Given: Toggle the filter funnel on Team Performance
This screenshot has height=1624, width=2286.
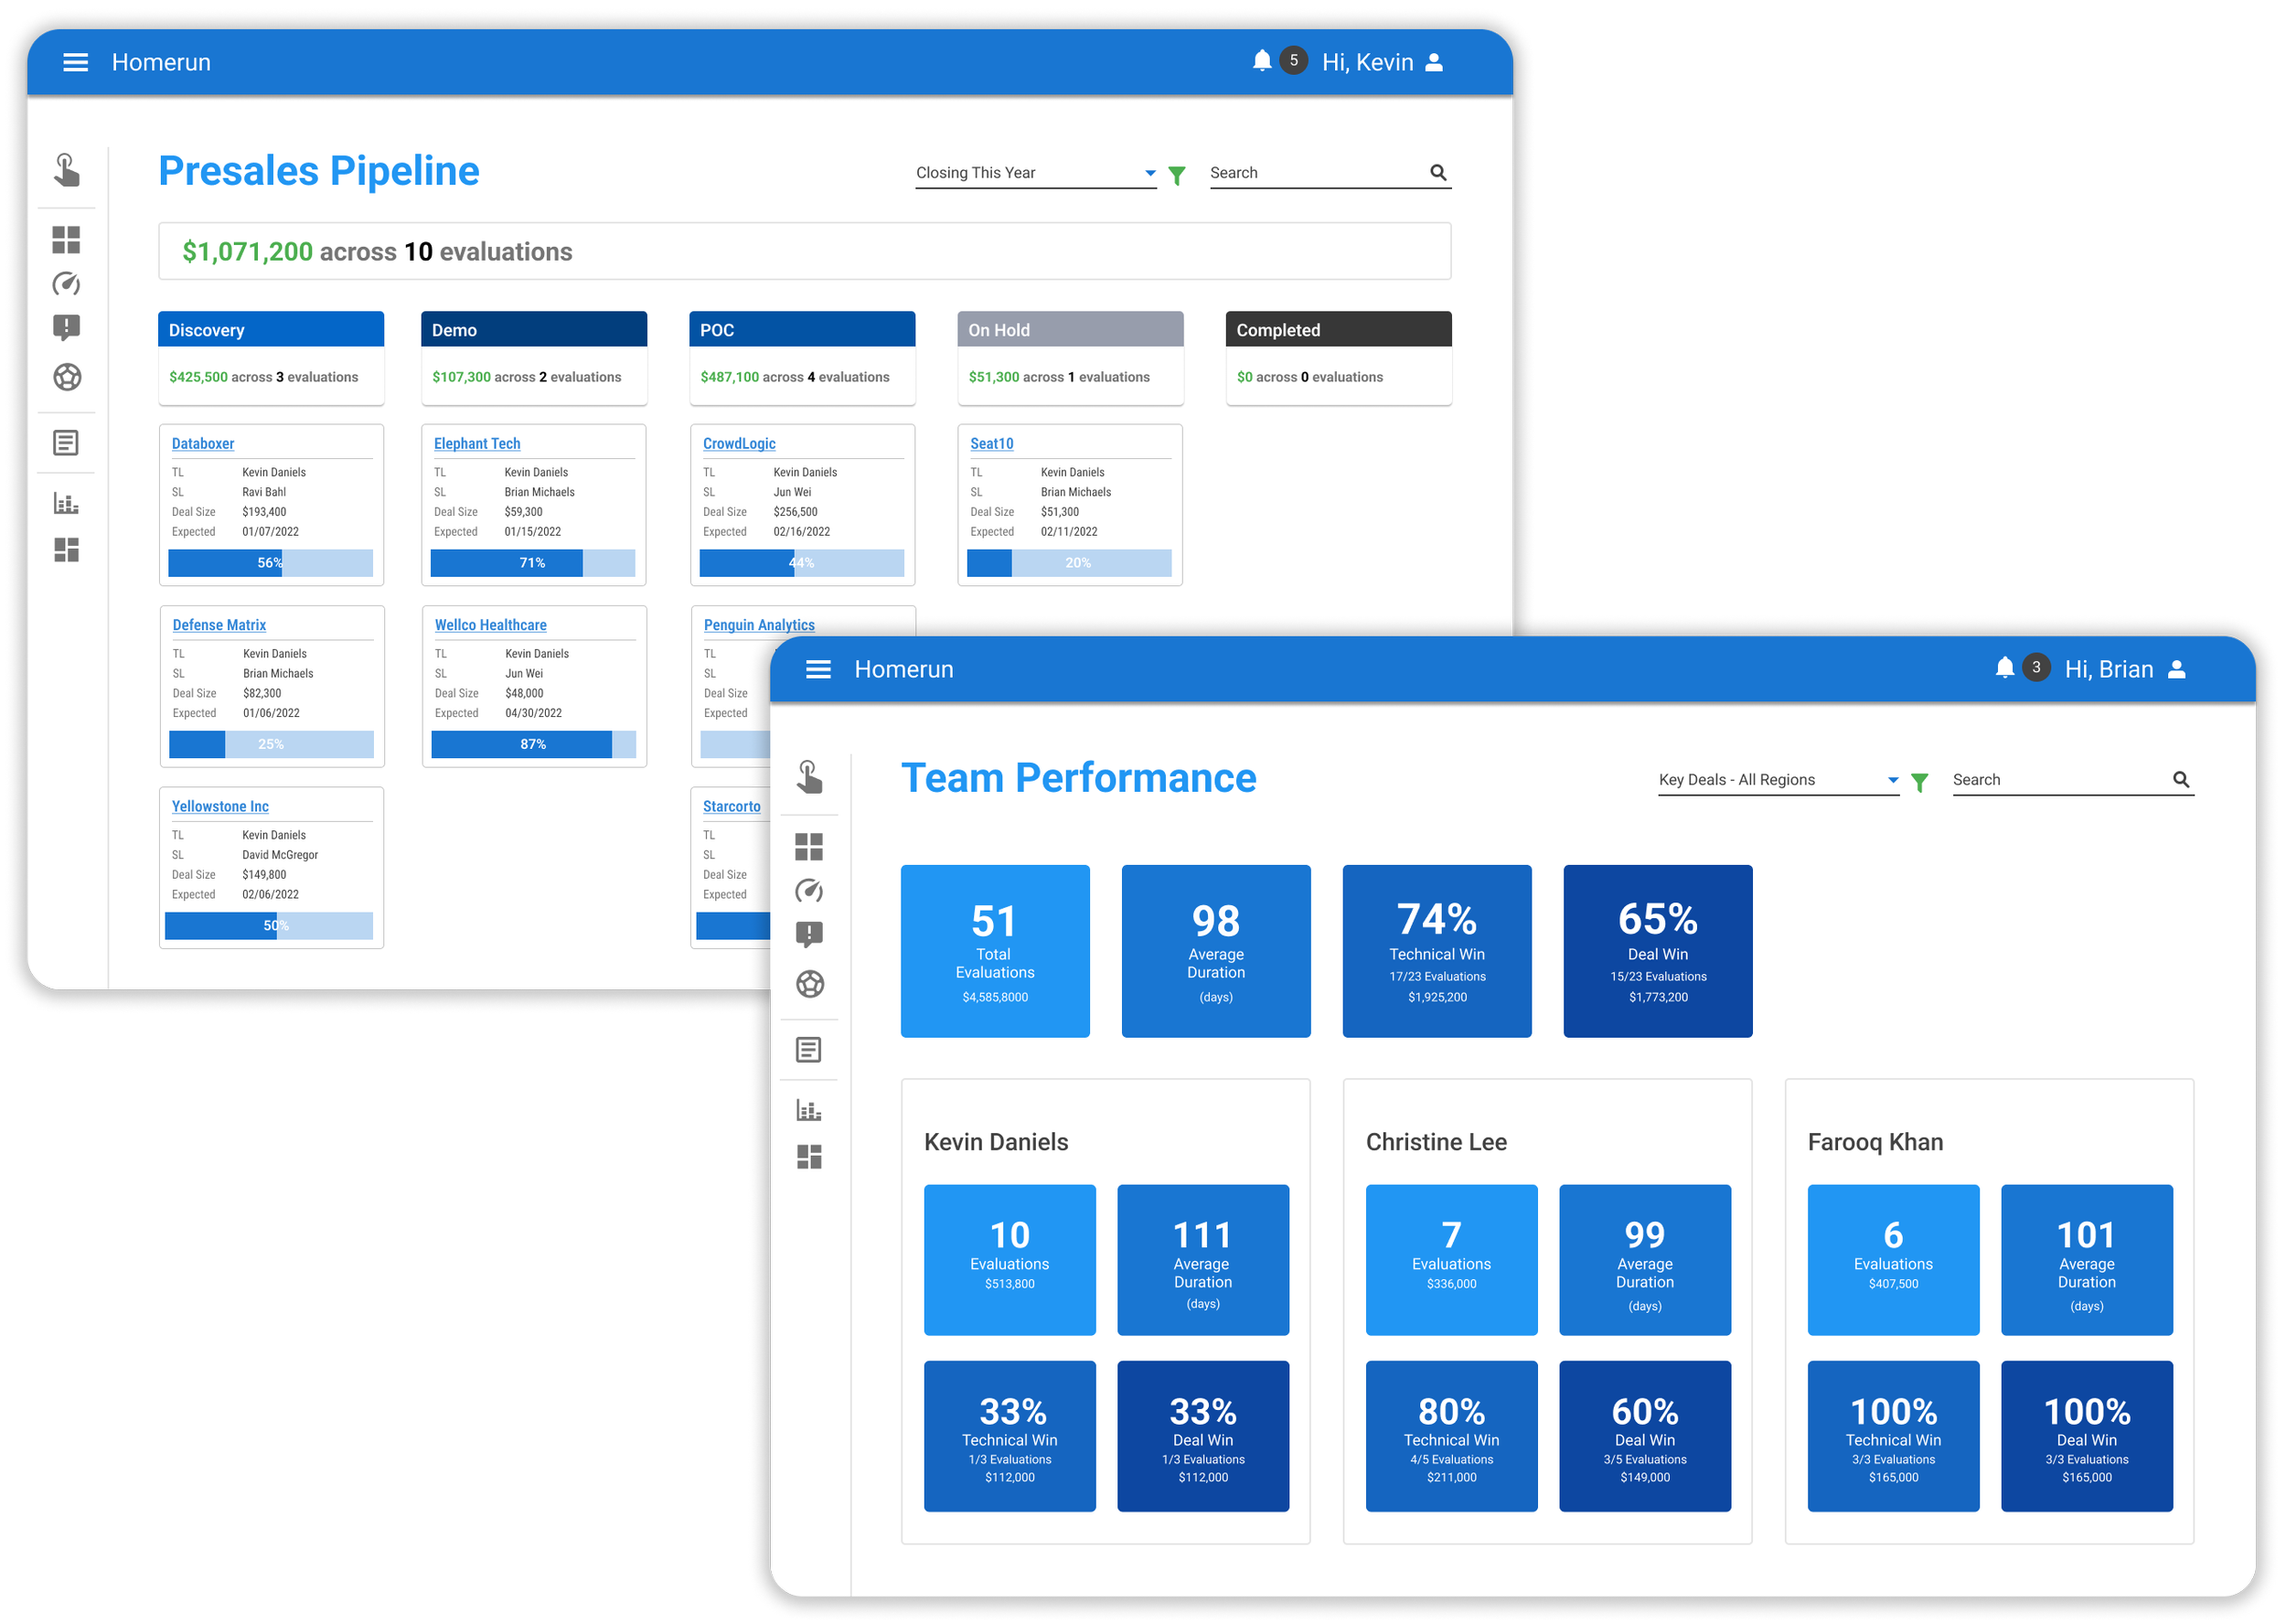Looking at the screenshot, I should pyautogui.click(x=1920, y=782).
